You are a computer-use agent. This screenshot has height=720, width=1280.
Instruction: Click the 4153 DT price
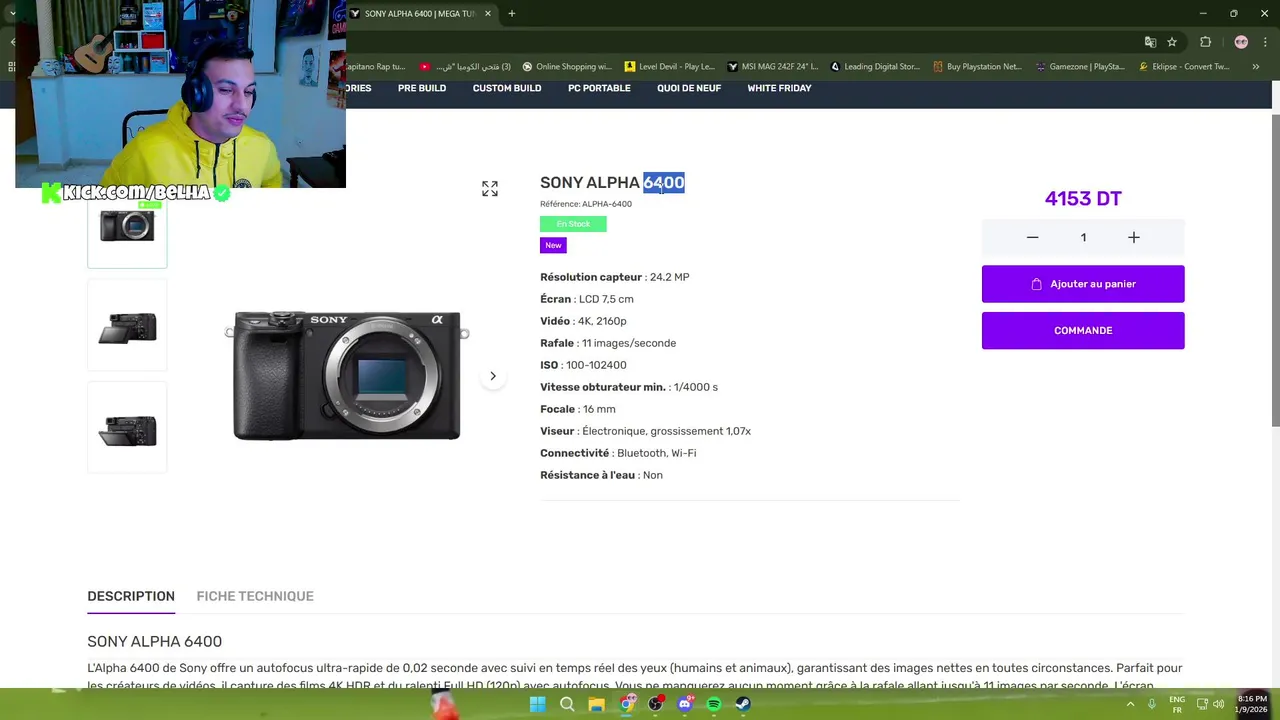pyautogui.click(x=1083, y=198)
